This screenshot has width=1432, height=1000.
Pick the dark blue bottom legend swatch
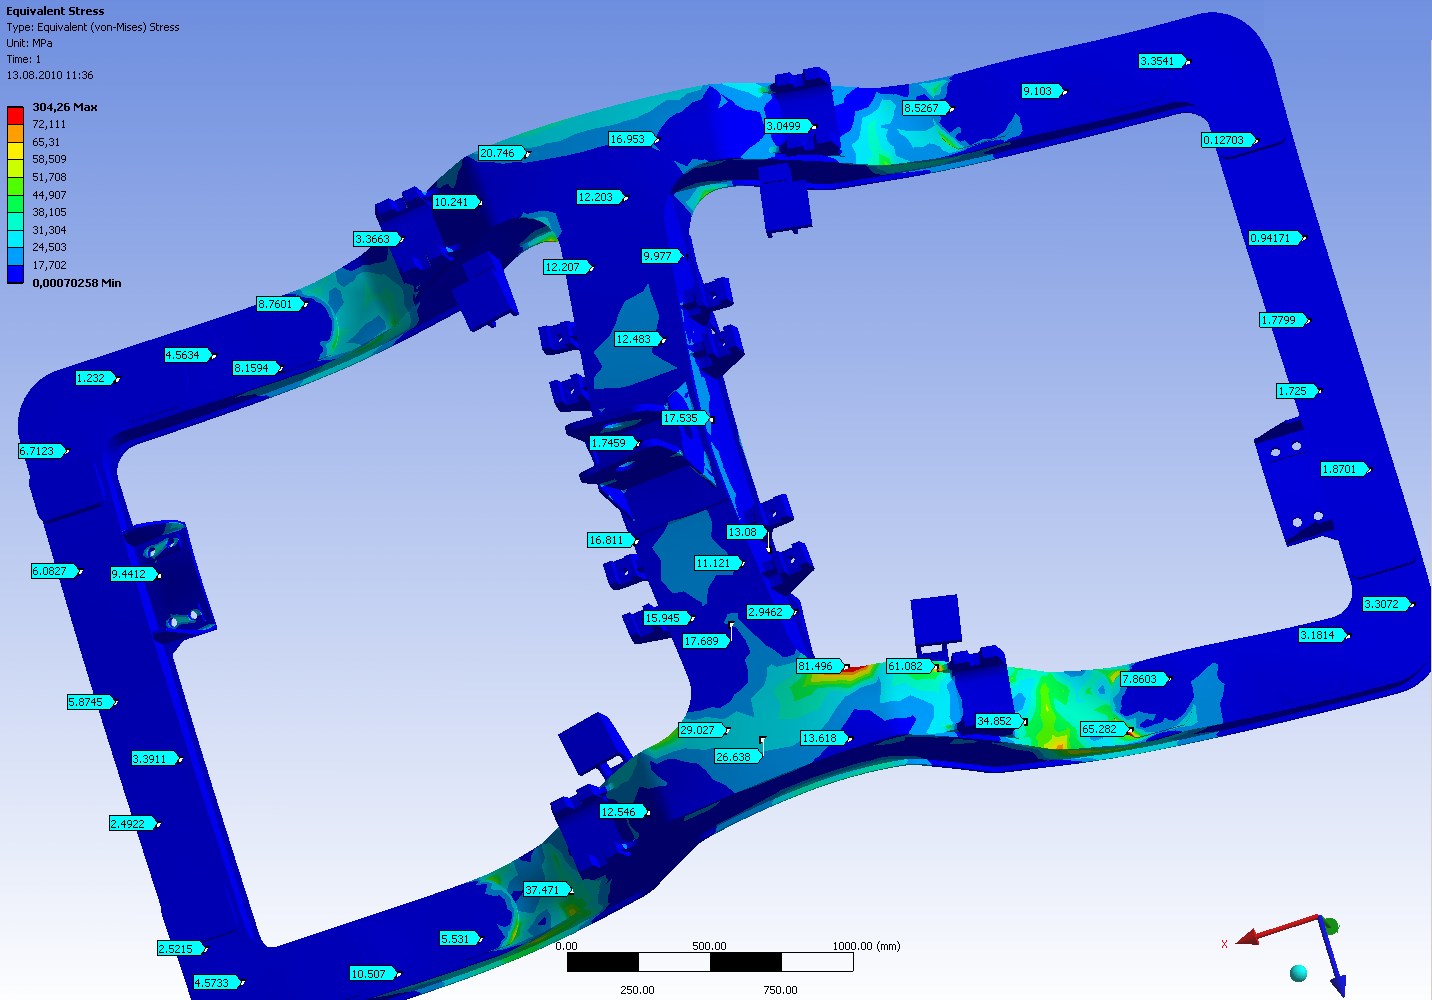pos(15,274)
